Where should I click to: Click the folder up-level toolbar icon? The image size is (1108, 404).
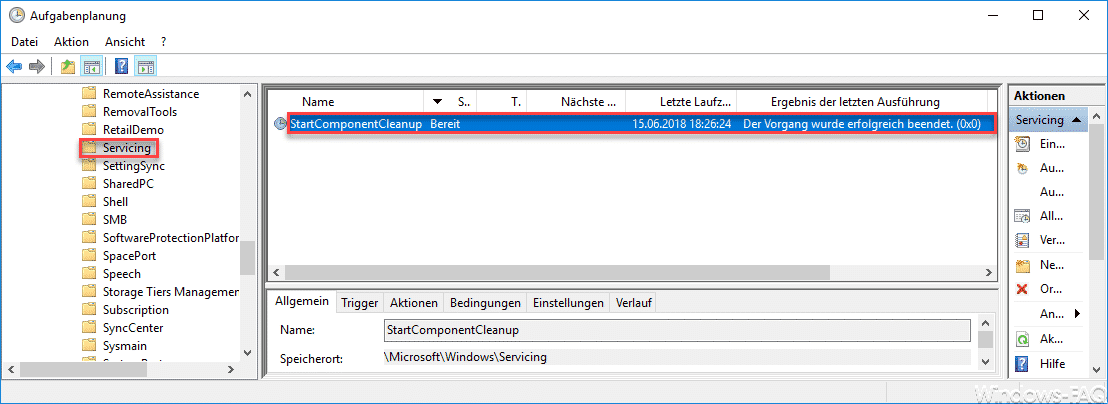coord(67,67)
